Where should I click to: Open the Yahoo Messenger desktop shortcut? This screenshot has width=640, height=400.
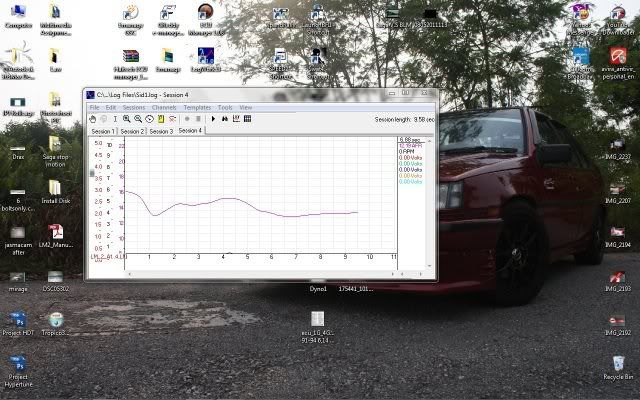(580, 14)
